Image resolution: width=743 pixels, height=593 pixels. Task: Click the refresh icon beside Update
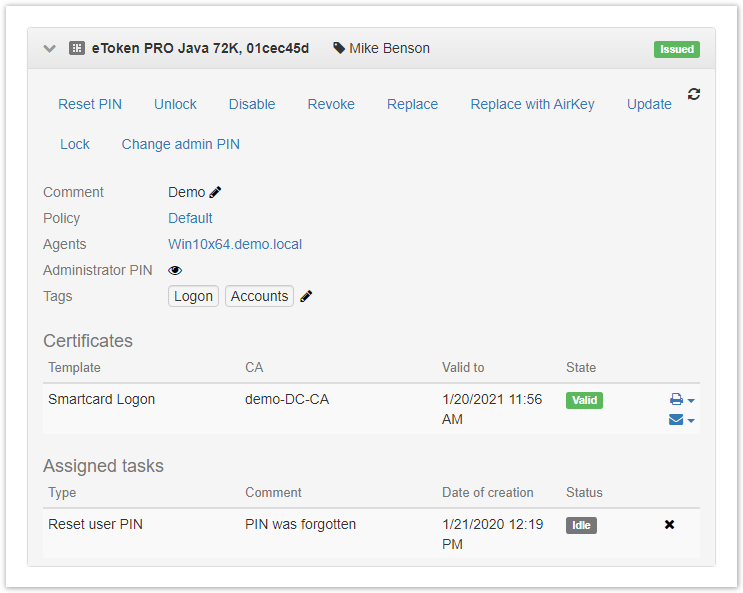click(694, 94)
